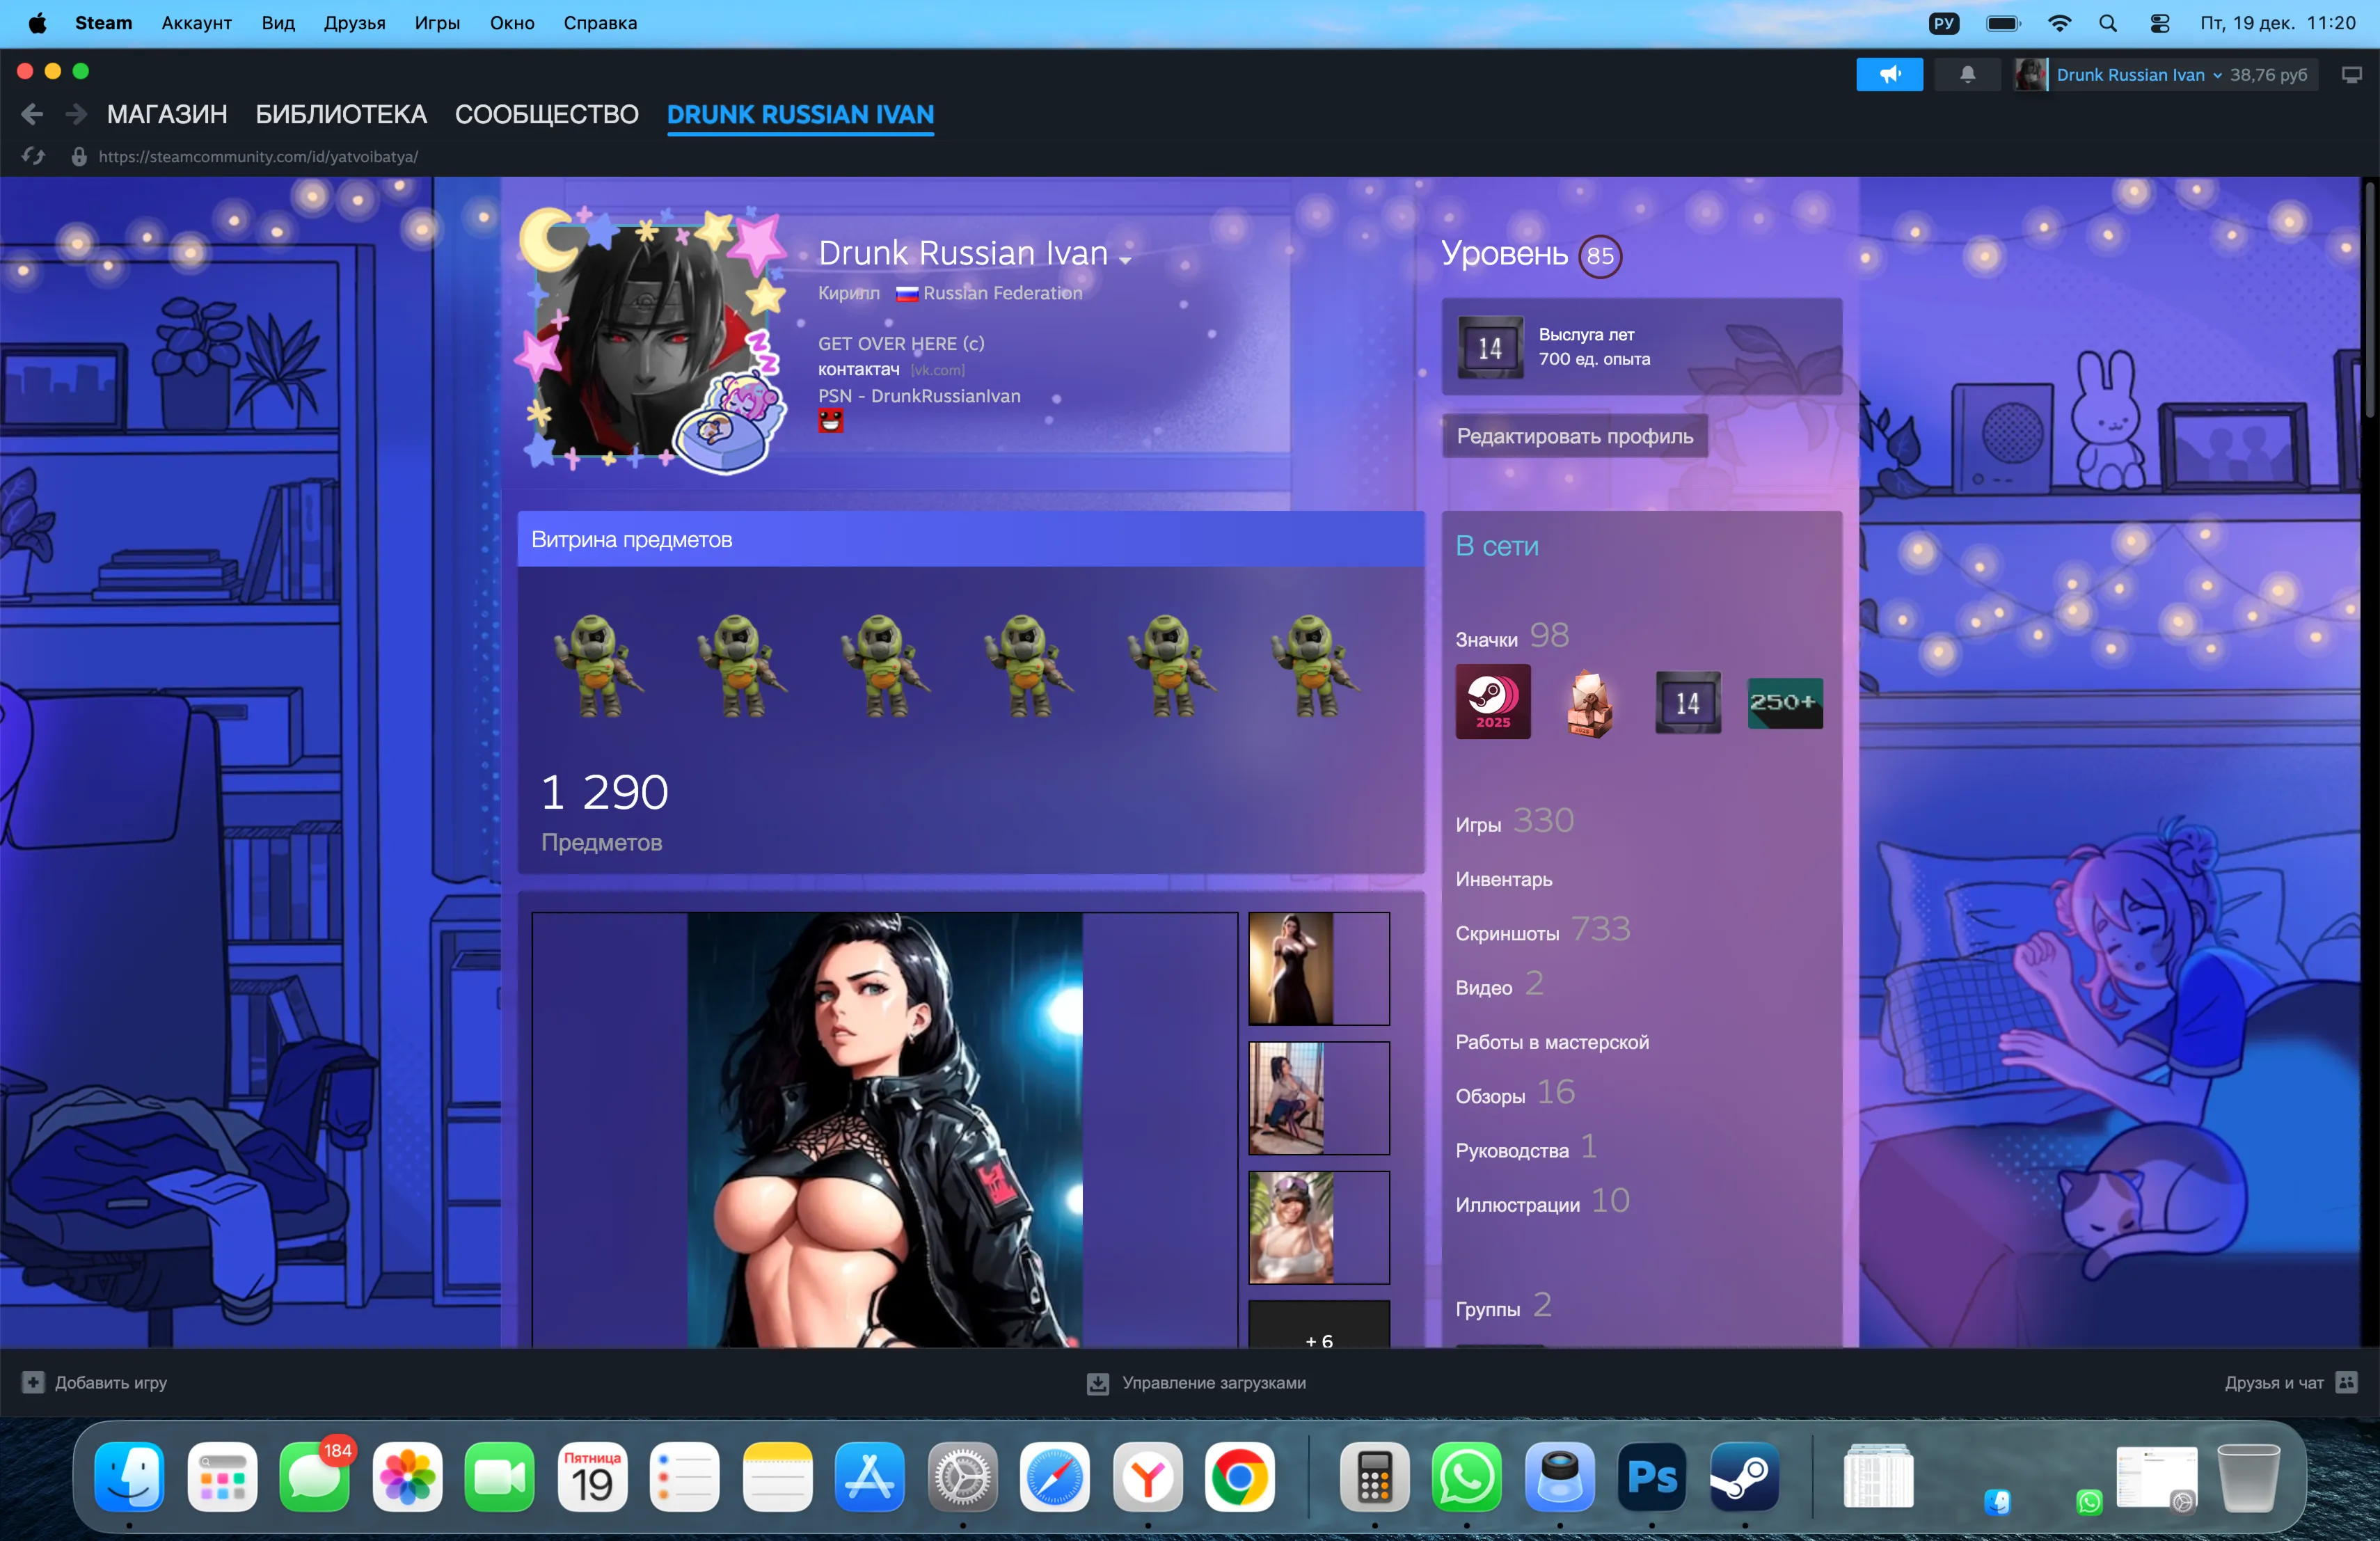The height and width of the screenshot is (1541, 2380).
Task: Click the 14 years badge under Значки
Action: (1688, 702)
